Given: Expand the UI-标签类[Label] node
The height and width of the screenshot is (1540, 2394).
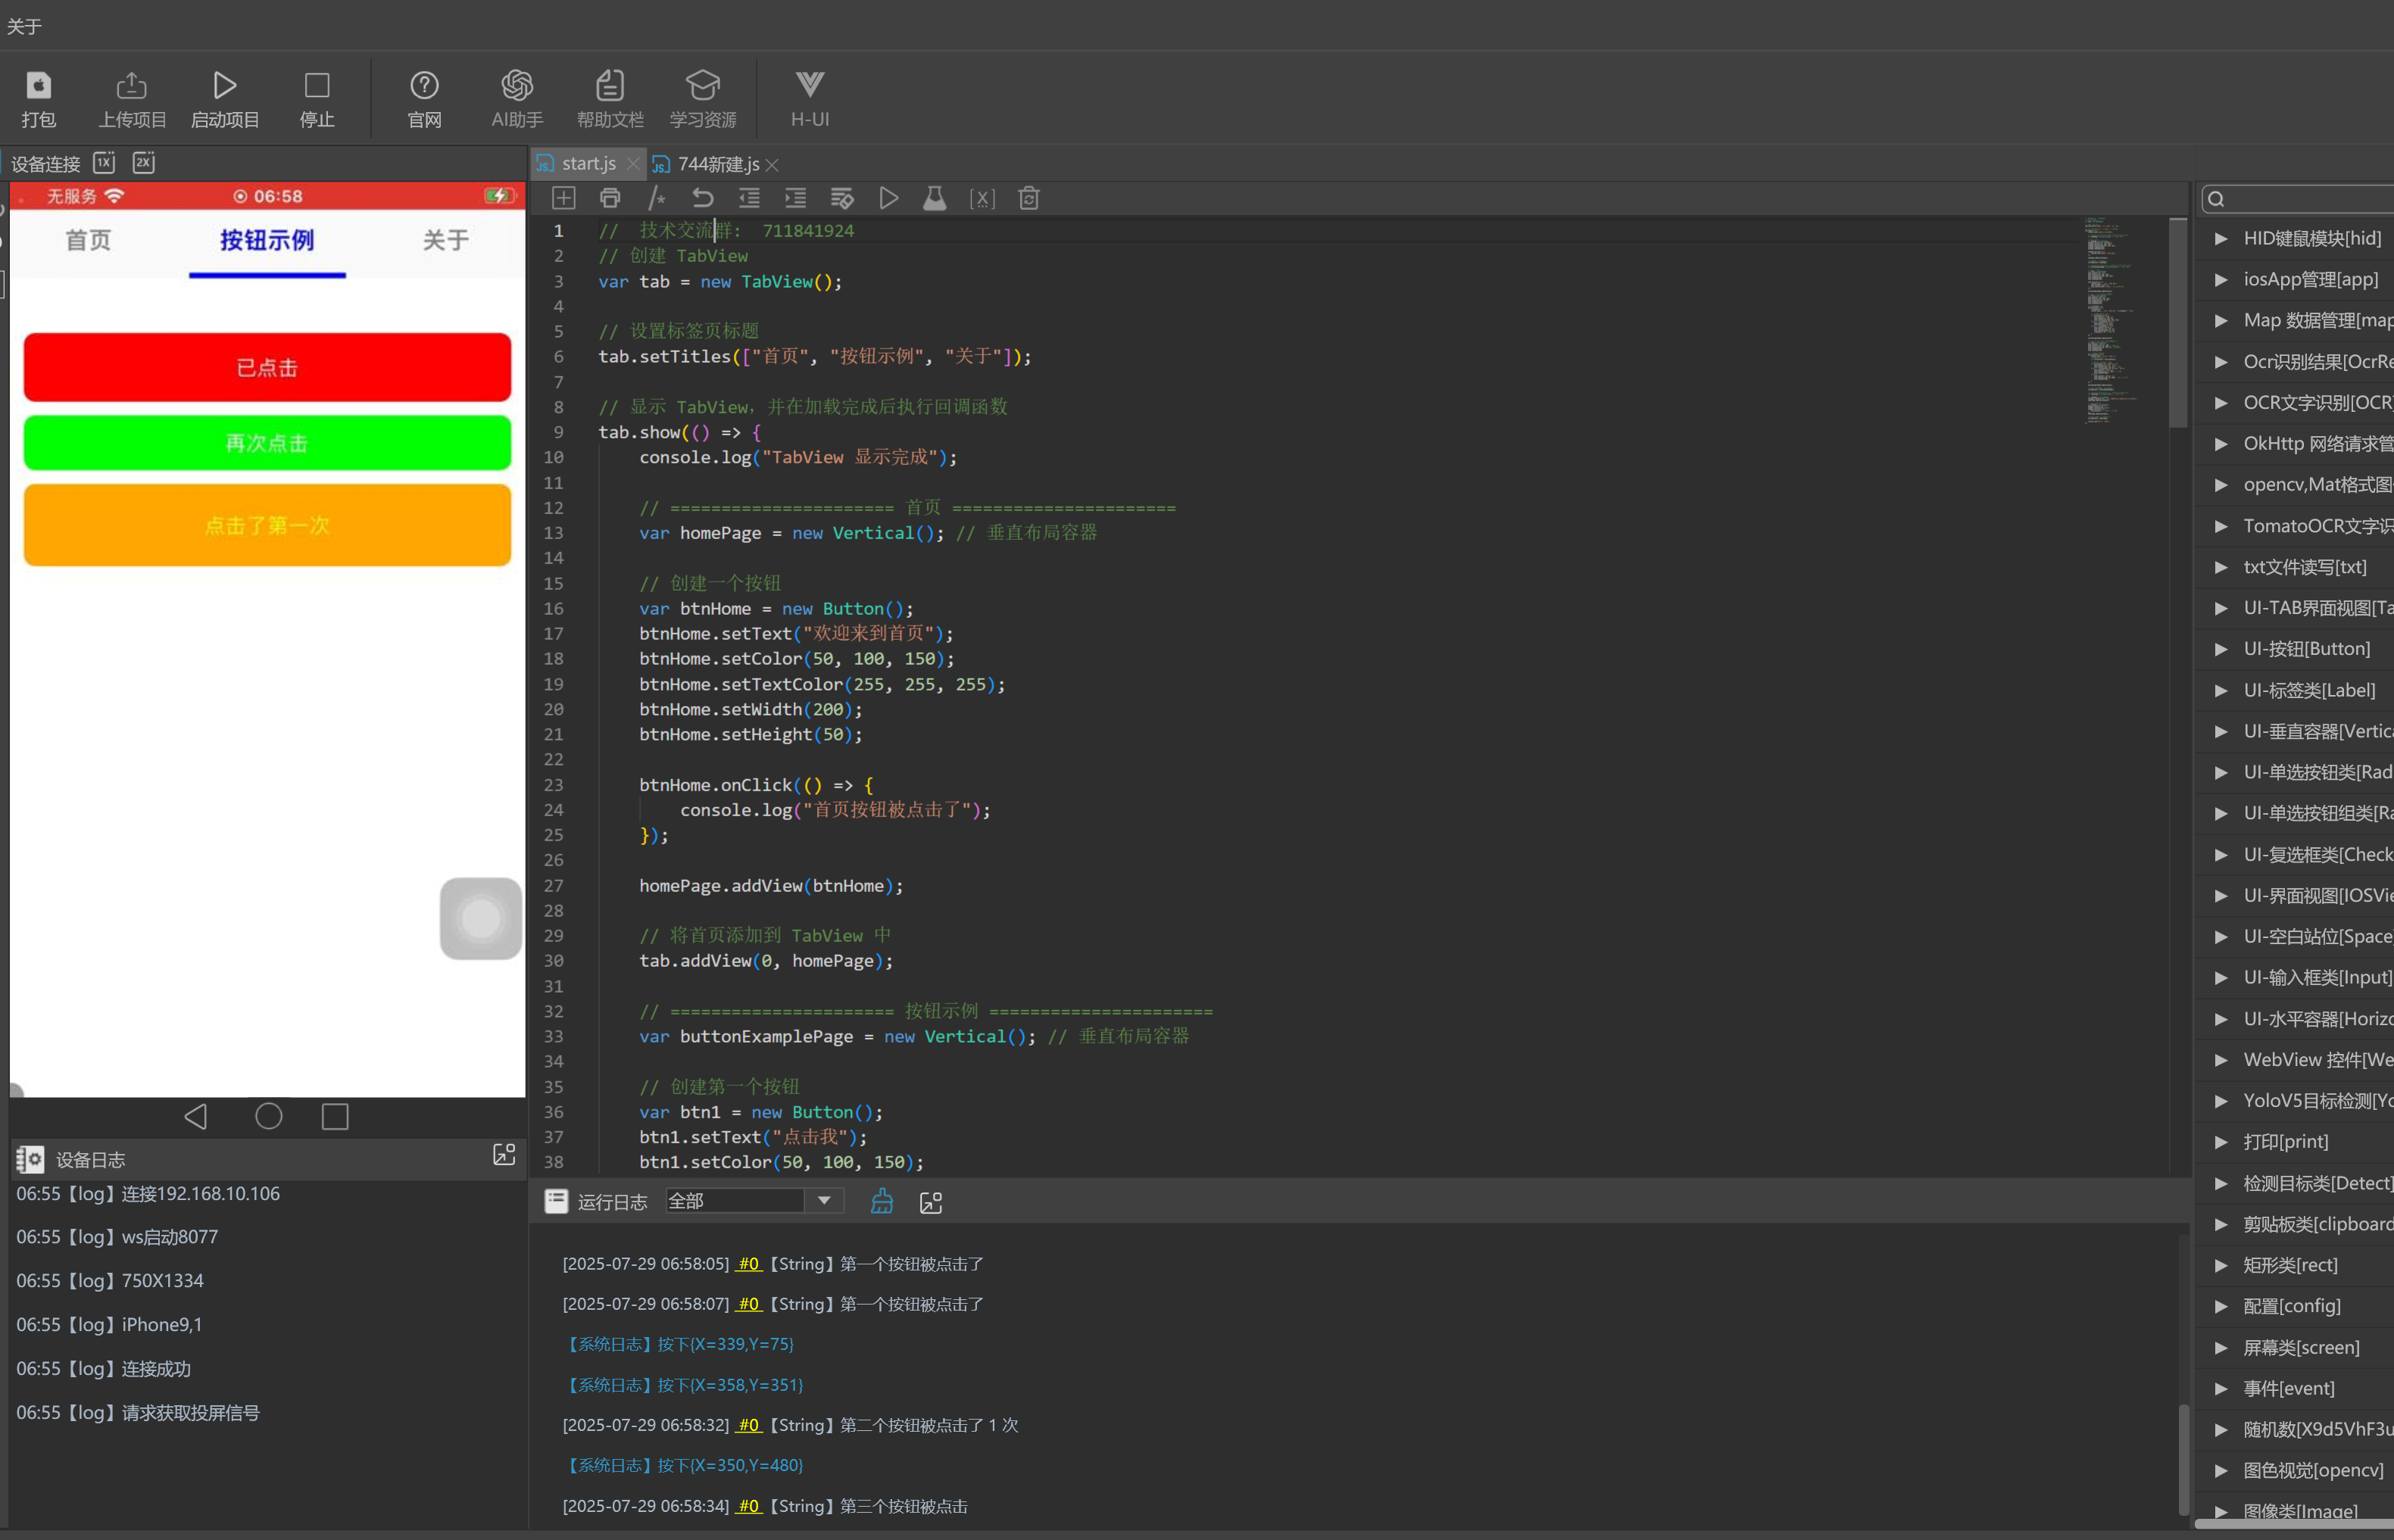Looking at the screenshot, I should (2221, 690).
